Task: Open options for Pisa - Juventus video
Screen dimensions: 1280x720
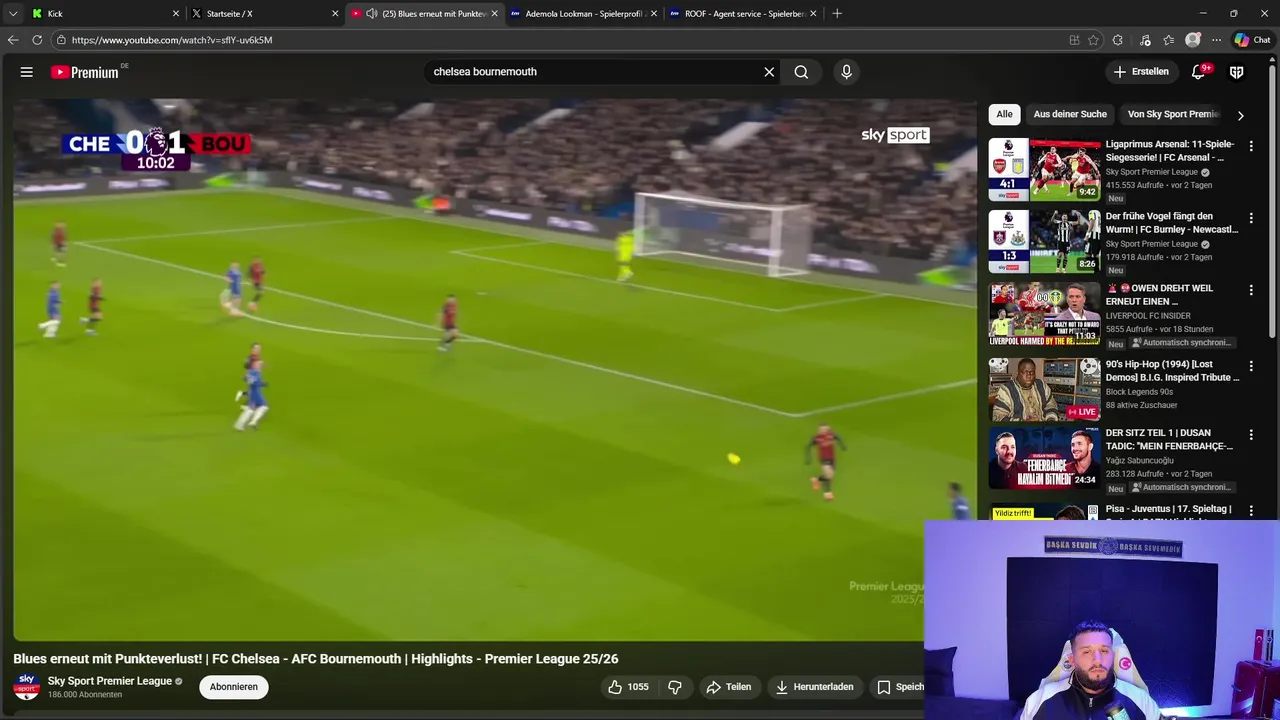Action: [x=1250, y=511]
